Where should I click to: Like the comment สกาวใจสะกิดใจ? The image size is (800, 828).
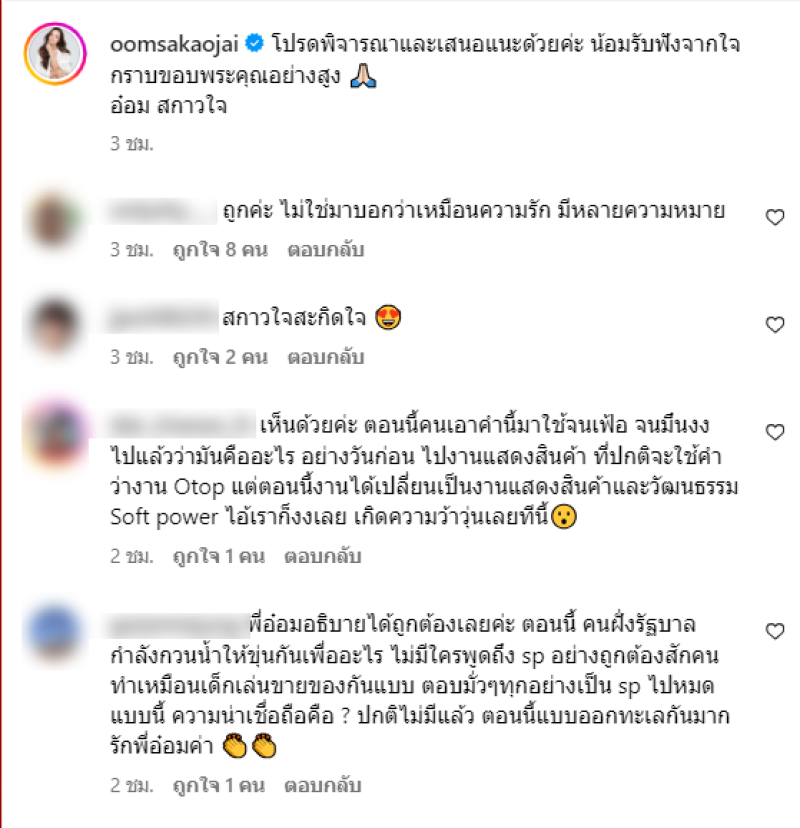[775, 325]
